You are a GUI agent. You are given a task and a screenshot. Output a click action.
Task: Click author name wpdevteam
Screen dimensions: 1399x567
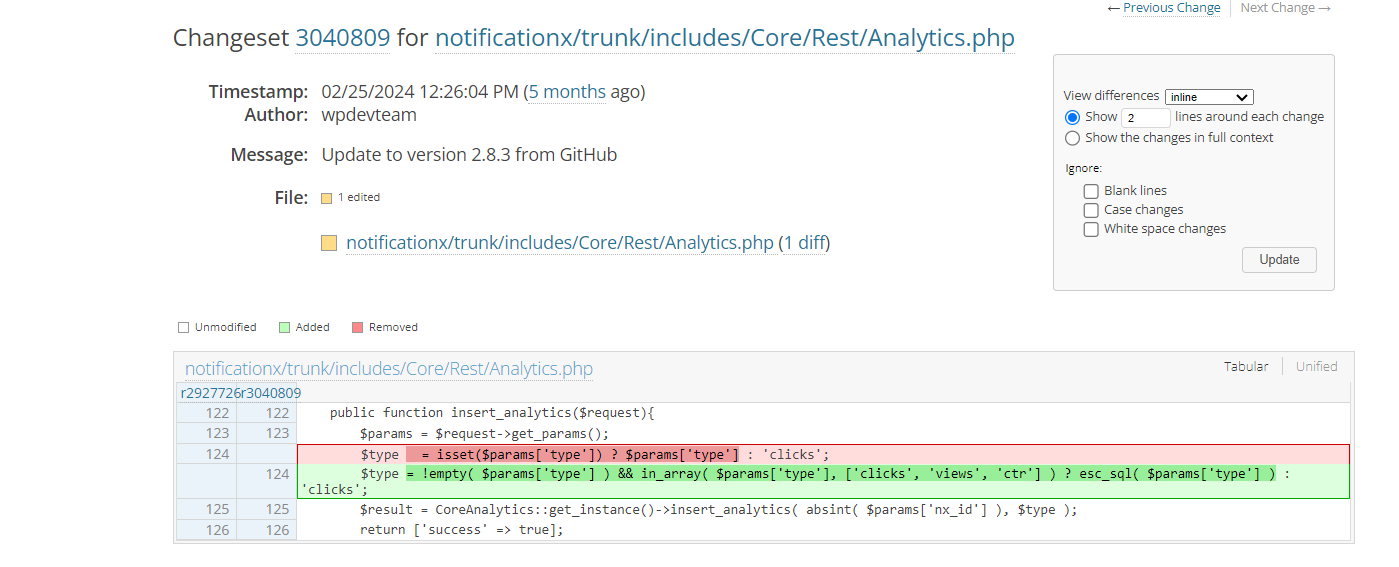pos(369,115)
